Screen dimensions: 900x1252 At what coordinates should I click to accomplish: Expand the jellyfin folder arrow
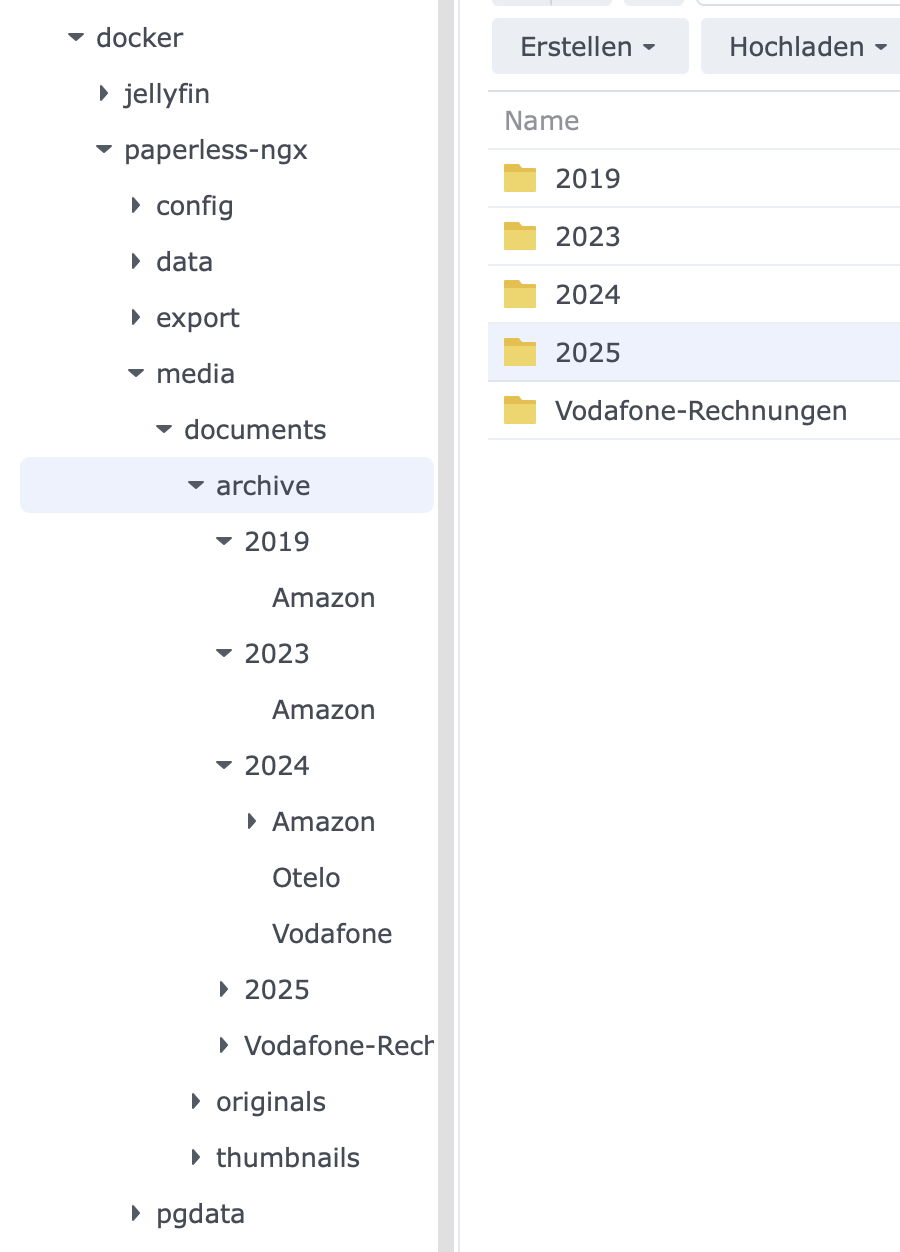coord(104,94)
